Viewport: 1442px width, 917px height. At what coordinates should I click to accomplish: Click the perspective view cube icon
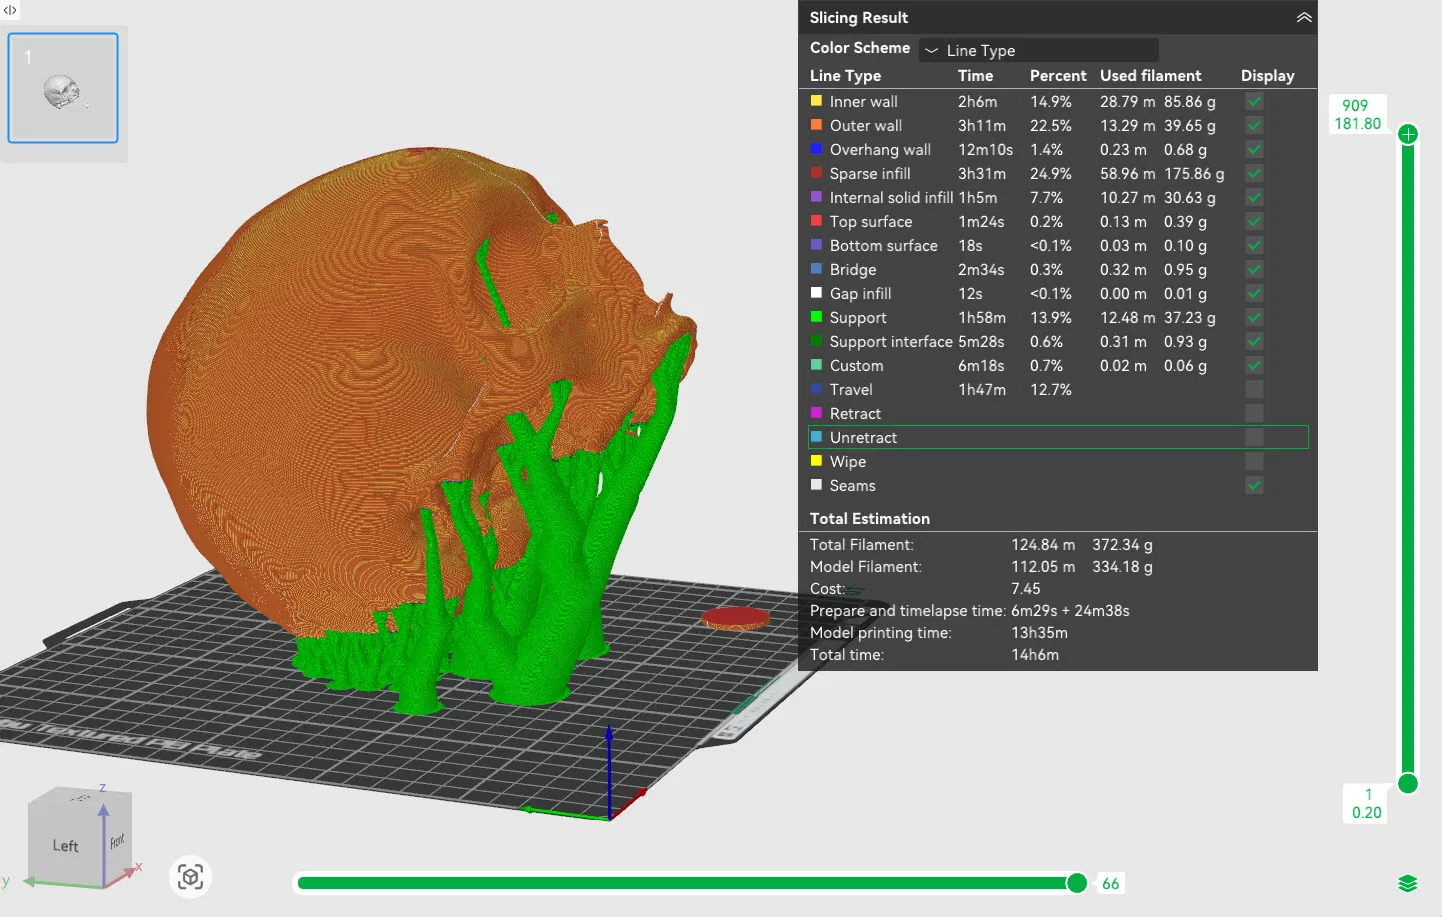(x=190, y=877)
